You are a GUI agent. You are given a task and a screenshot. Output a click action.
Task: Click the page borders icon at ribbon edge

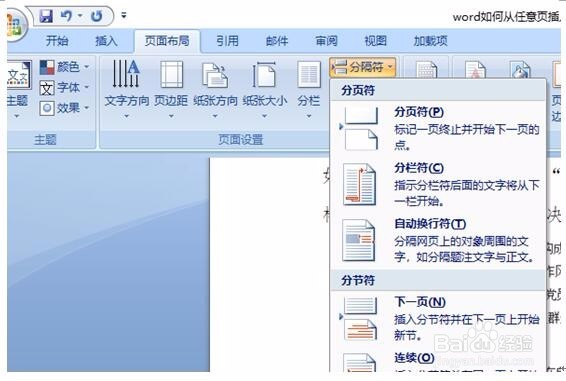coord(556,74)
